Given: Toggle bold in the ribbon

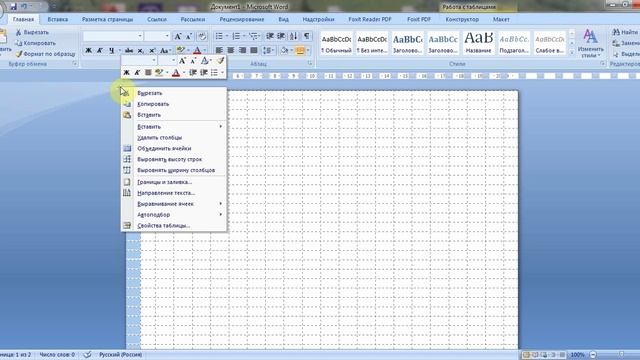Looking at the screenshot, I should tap(88, 51).
